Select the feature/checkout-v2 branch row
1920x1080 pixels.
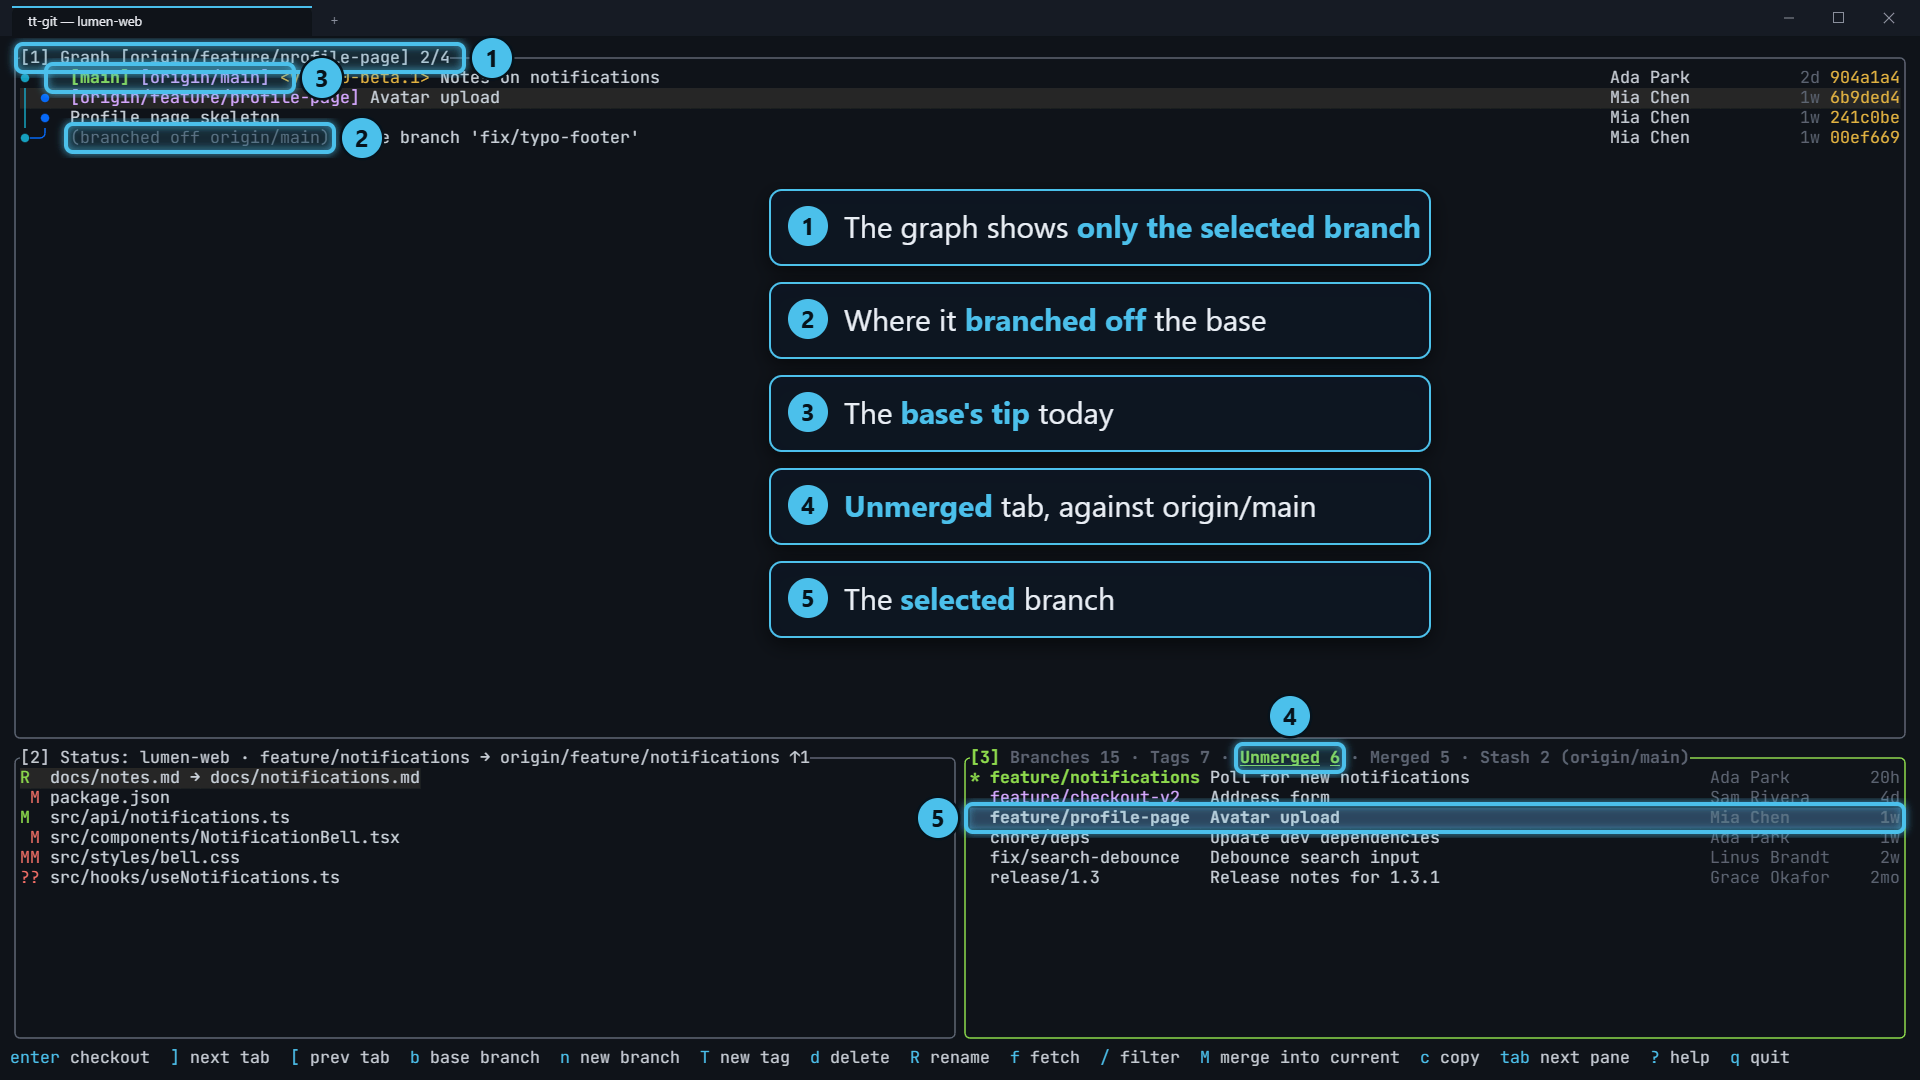coord(1434,797)
